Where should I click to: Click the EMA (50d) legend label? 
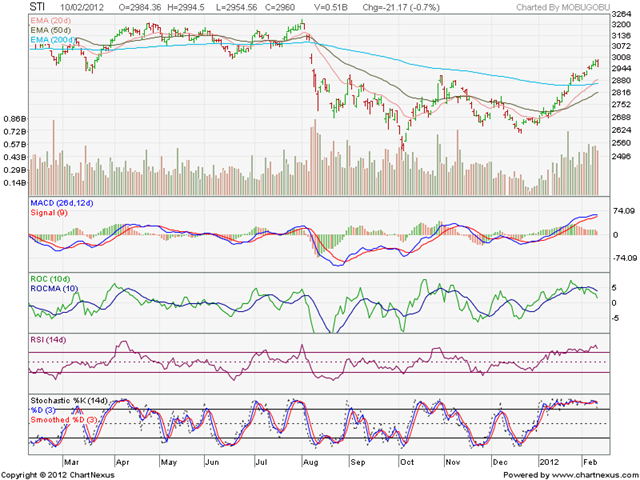pyautogui.click(x=50, y=30)
